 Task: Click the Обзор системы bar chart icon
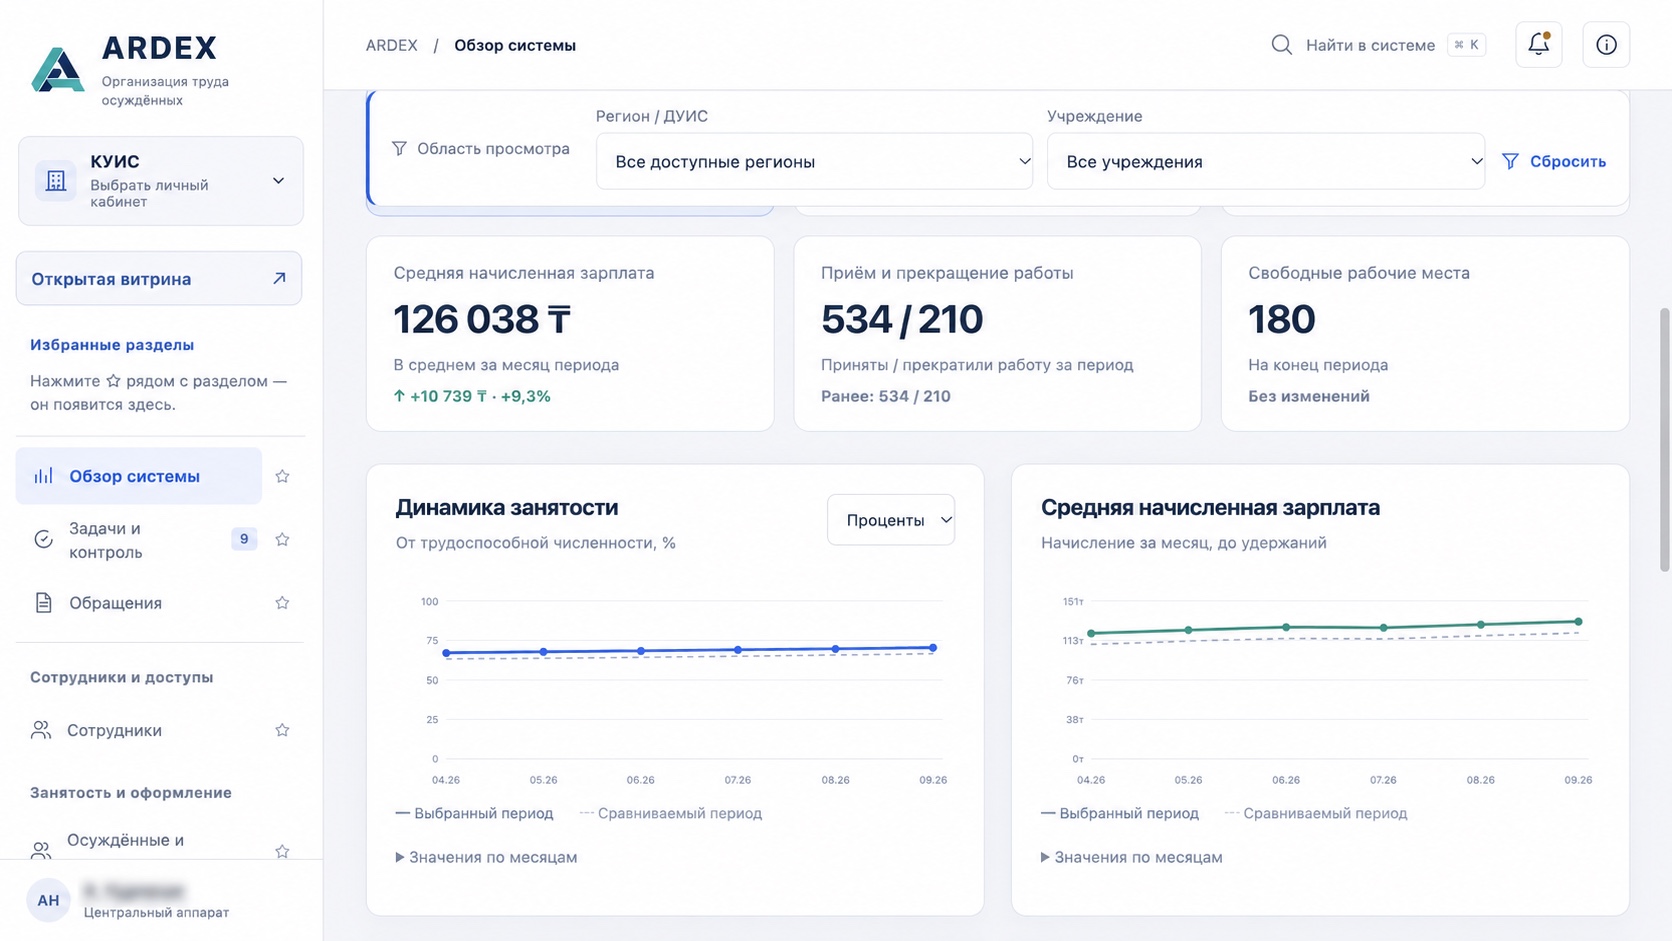pos(43,476)
